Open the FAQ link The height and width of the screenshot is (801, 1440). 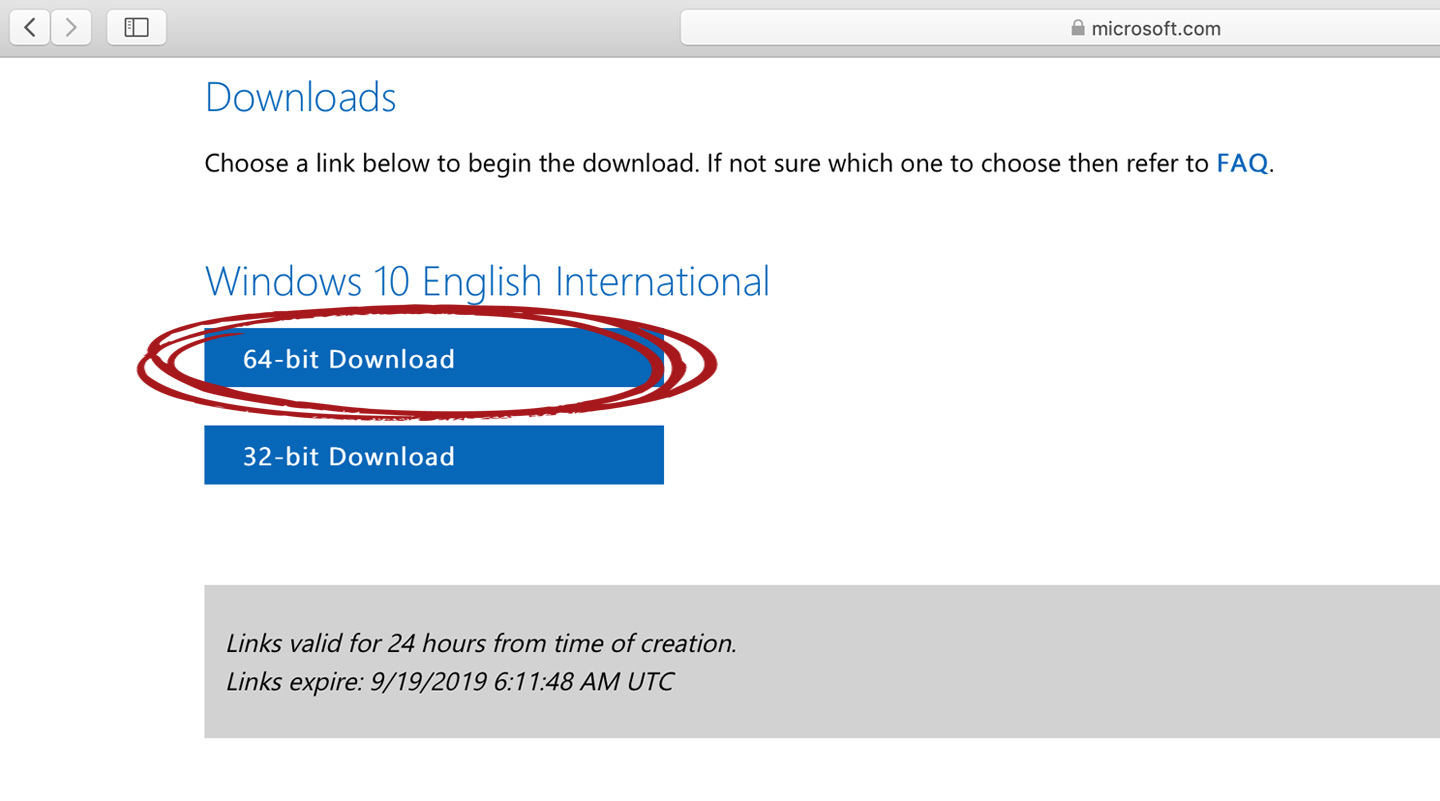click(1242, 163)
